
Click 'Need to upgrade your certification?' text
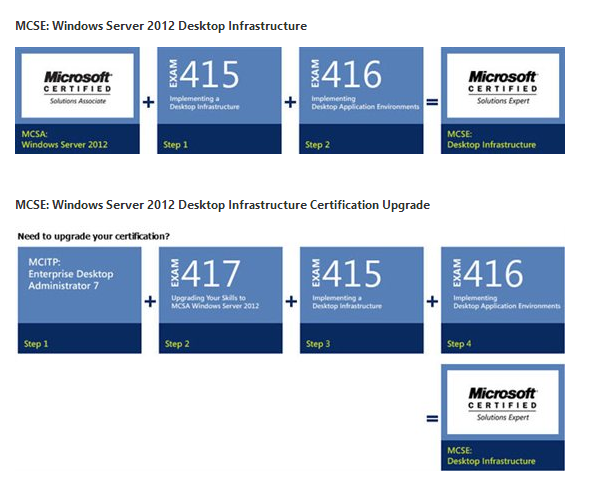pos(94,236)
